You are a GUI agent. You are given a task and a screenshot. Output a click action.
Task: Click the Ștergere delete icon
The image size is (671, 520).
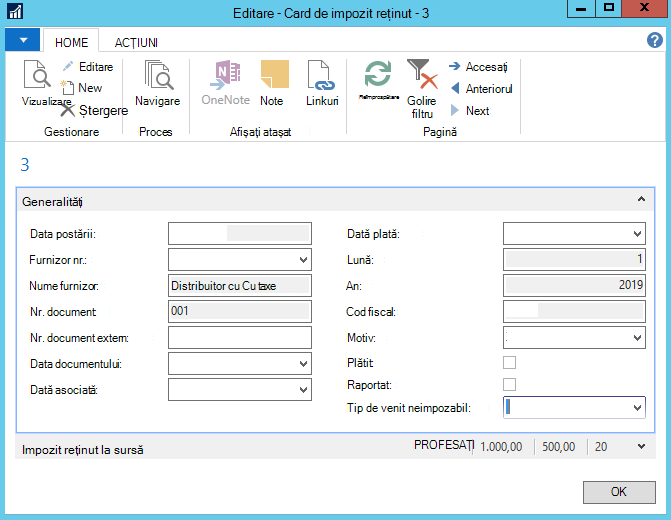67,110
